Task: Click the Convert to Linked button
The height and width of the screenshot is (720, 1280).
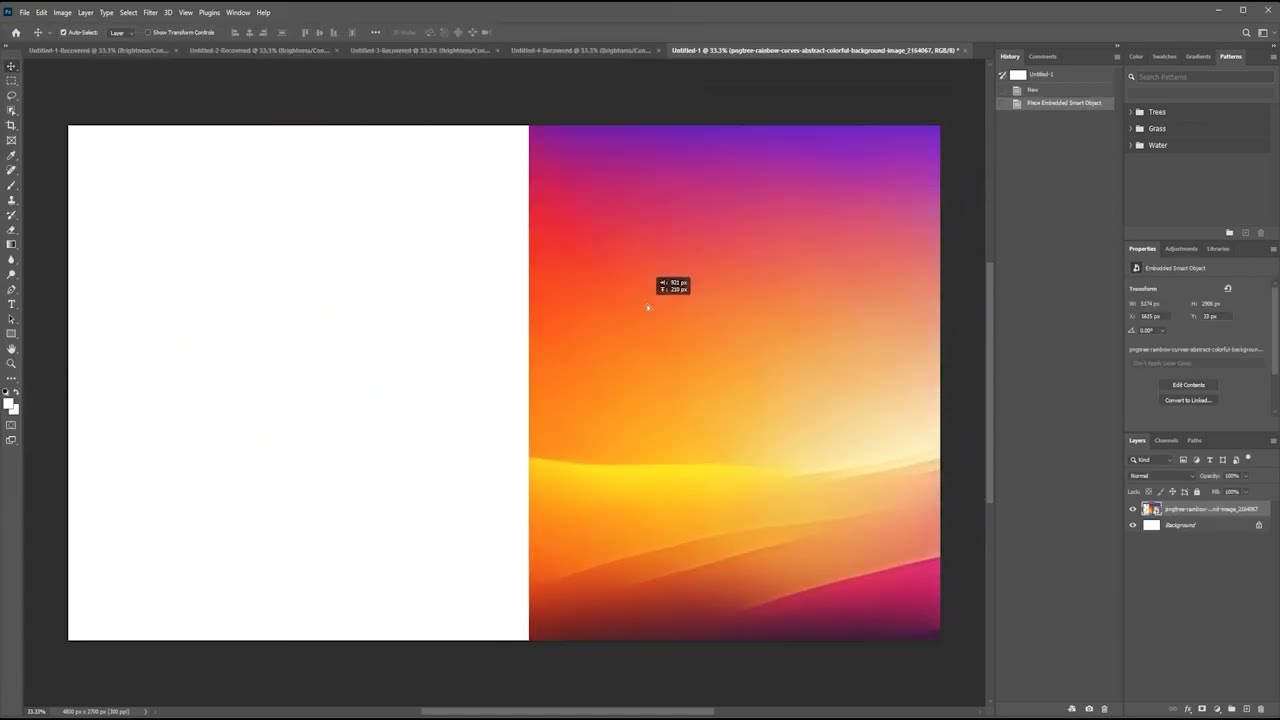Action: coord(1188,400)
